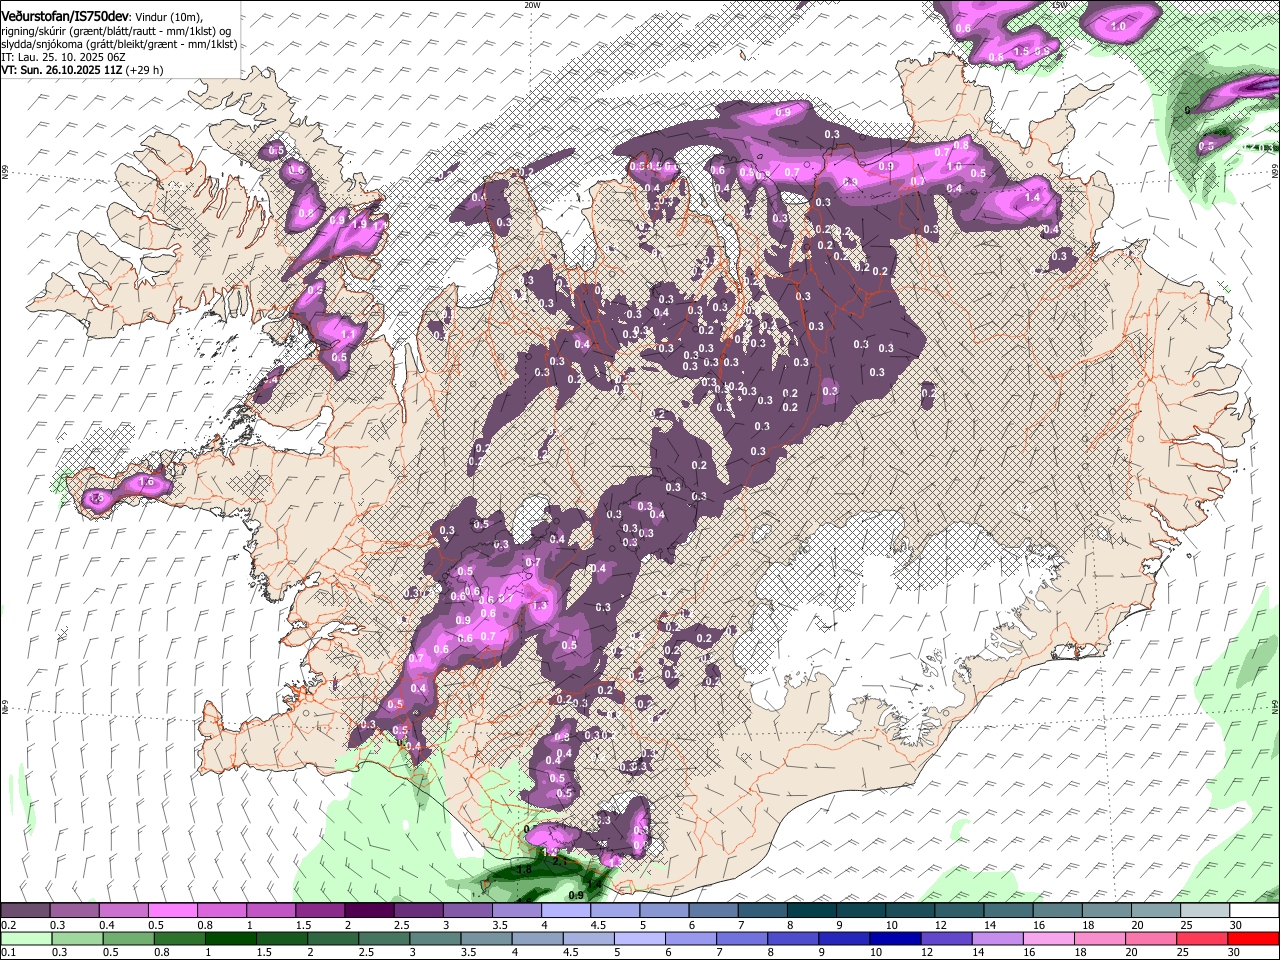
Task: Pick lower legend bar pale green swatch between 0.1 and 0.3
Action: click(25, 938)
